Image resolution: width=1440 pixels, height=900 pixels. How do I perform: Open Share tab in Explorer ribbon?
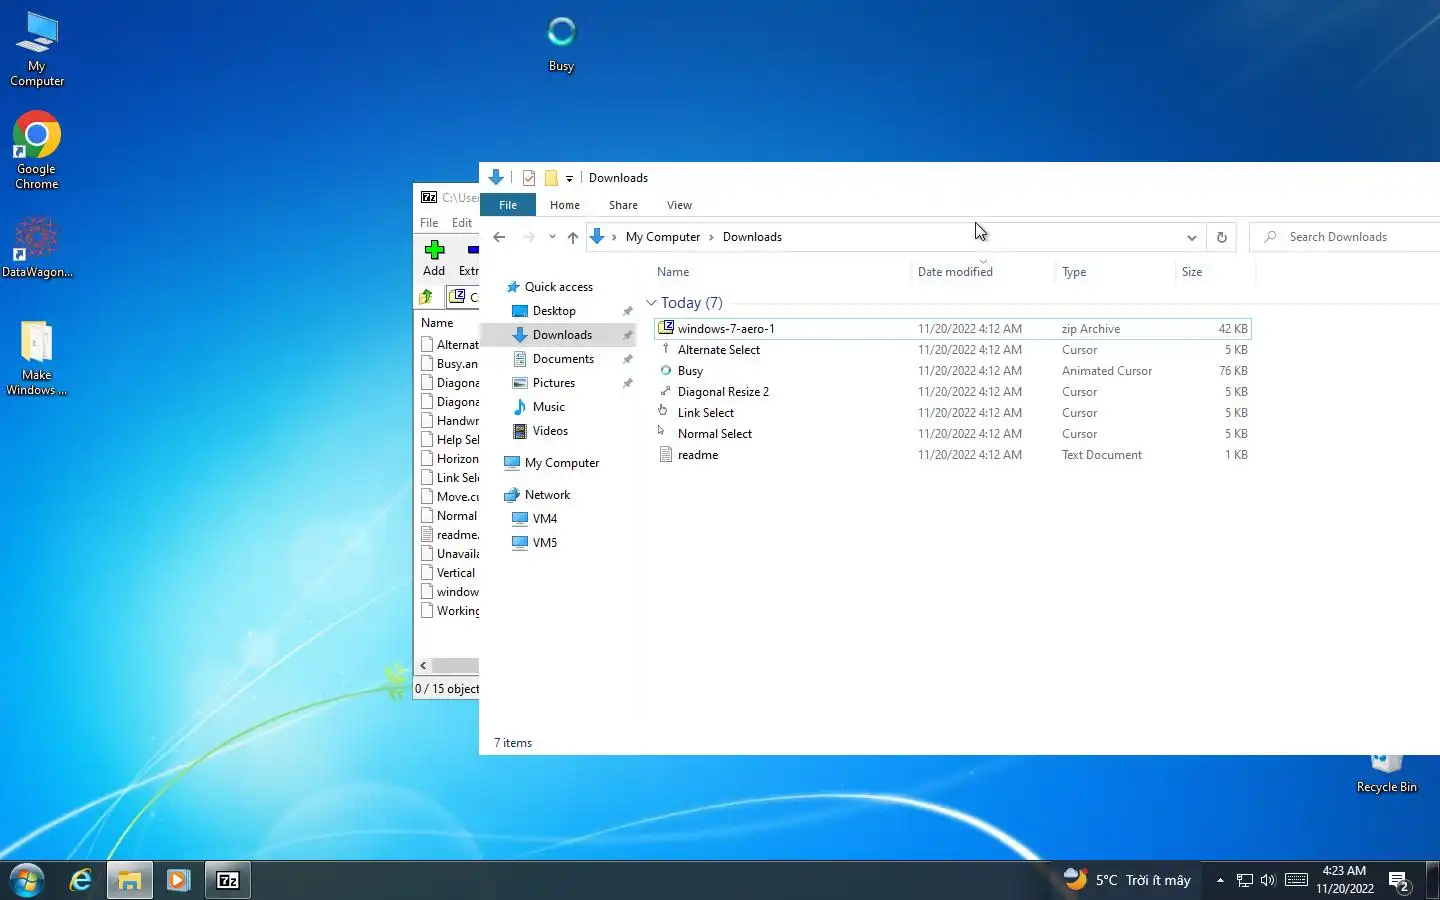(x=623, y=205)
